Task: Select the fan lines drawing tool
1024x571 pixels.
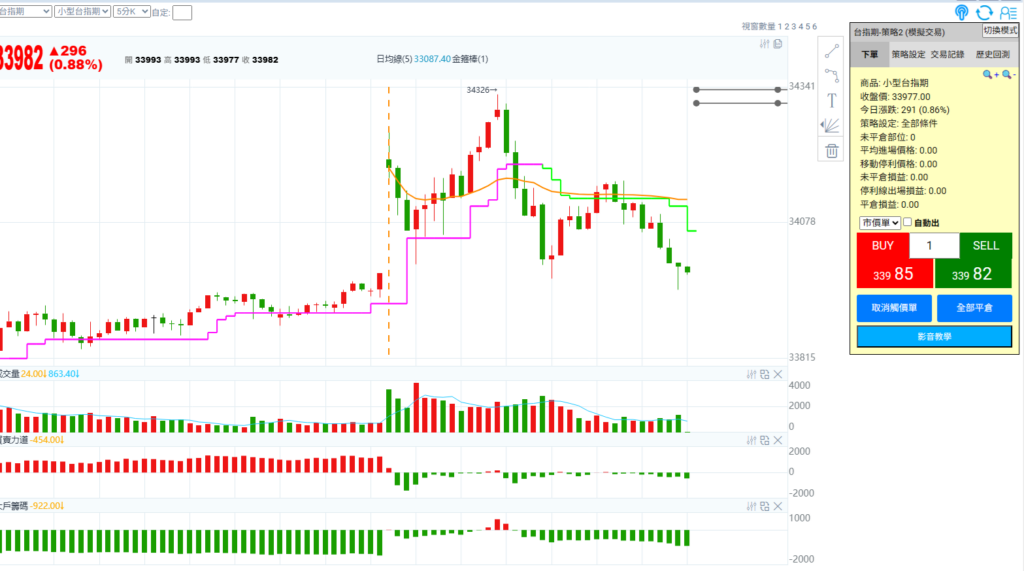Action: [x=831, y=125]
